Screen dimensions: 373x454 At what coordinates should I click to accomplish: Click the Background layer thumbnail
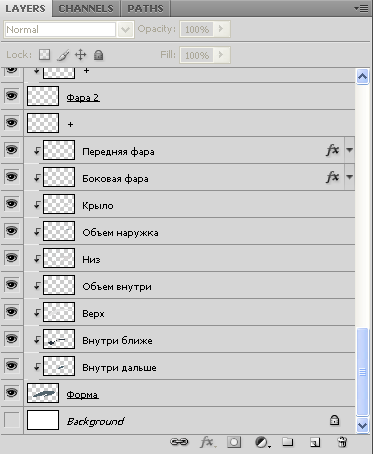point(43,420)
